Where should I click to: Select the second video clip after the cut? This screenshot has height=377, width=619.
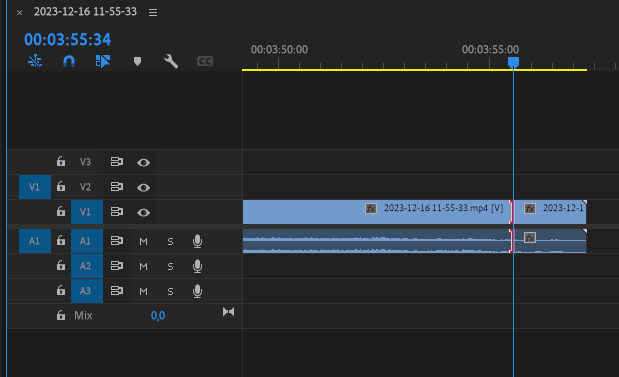click(550, 212)
